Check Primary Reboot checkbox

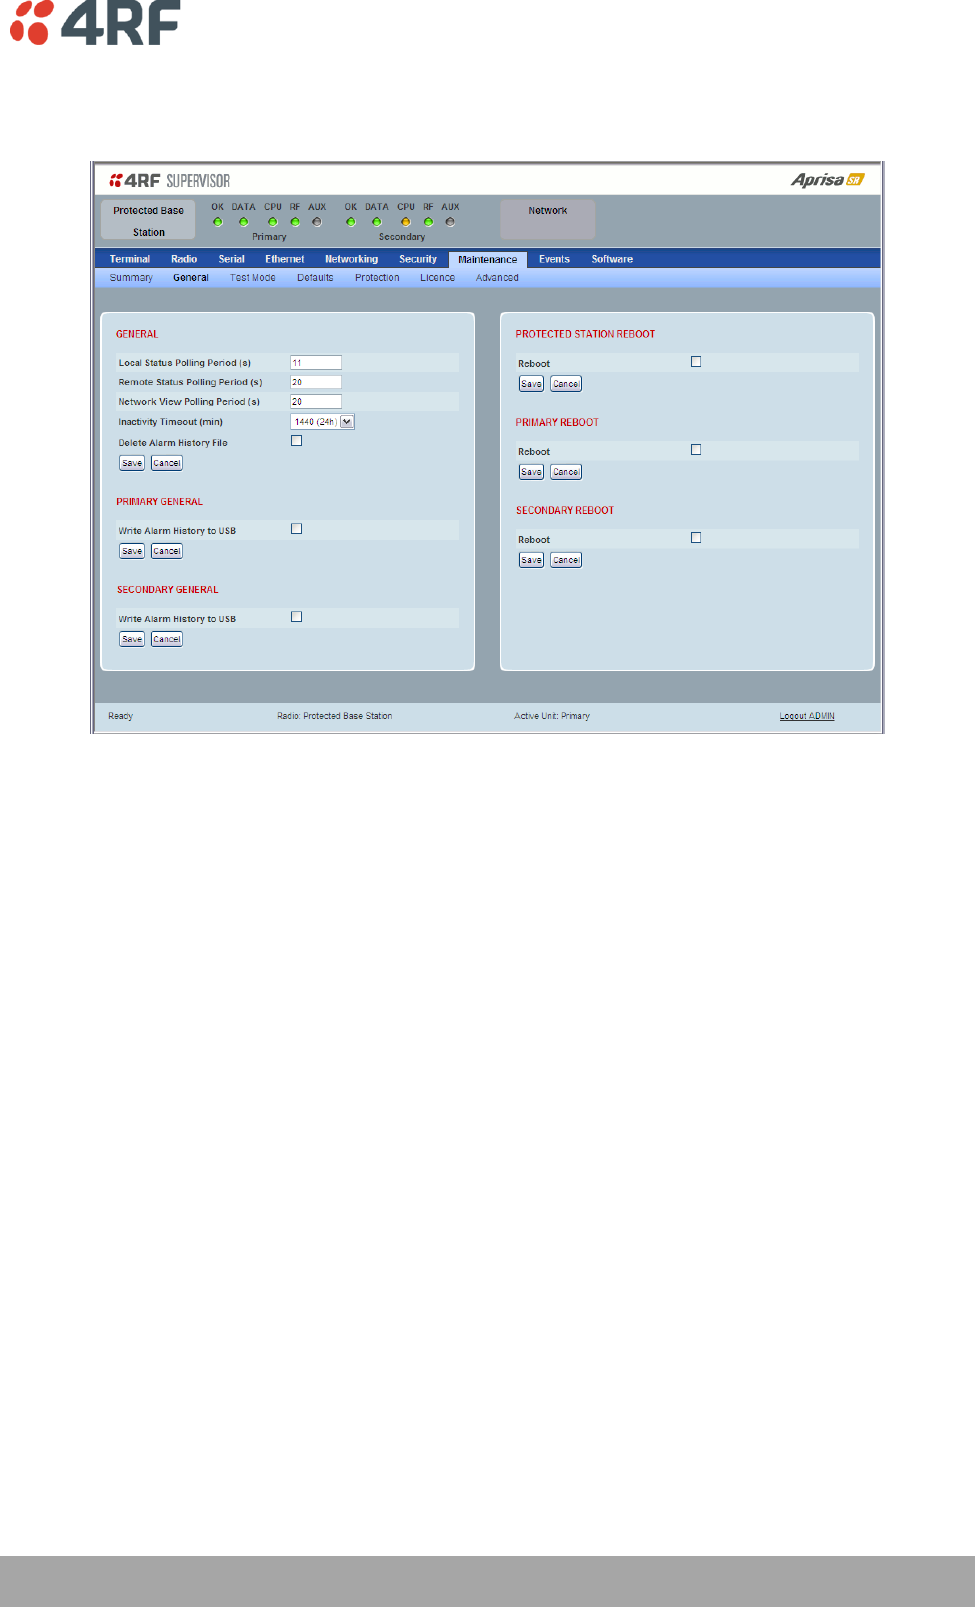click(696, 450)
